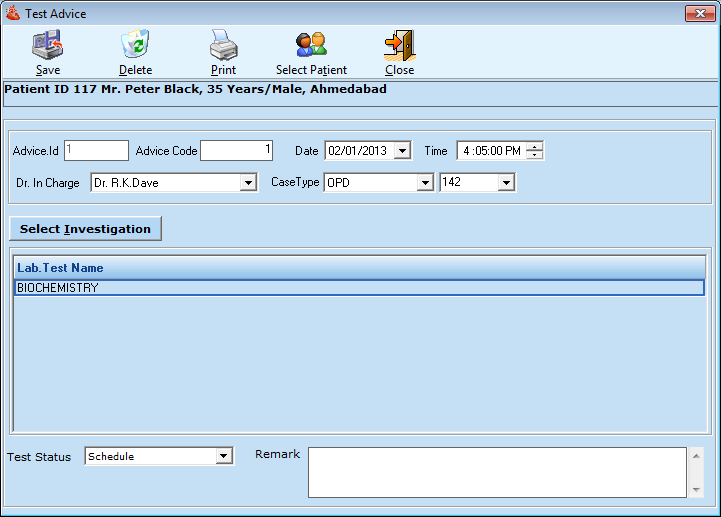This screenshot has width=721, height=517.
Task: Open the Dr. In Charge dropdown
Action: (248, 183)
